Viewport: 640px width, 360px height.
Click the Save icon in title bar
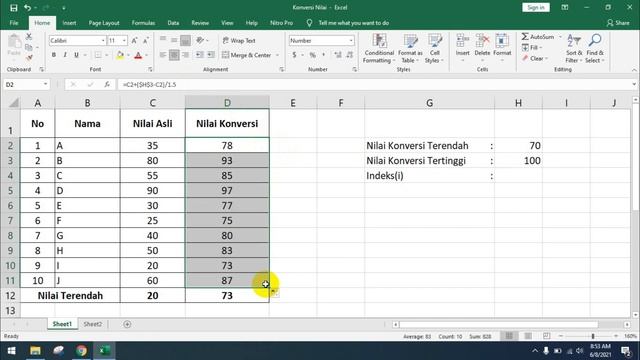pos(13,8)
